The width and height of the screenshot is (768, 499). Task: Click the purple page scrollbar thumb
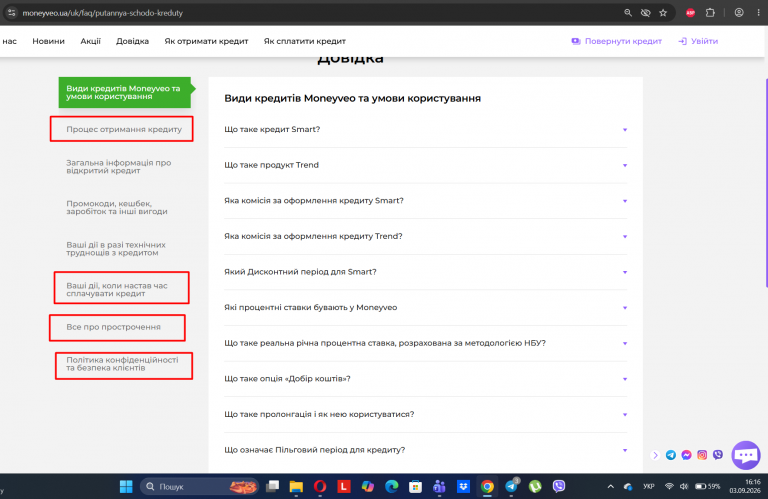[767, 183]
